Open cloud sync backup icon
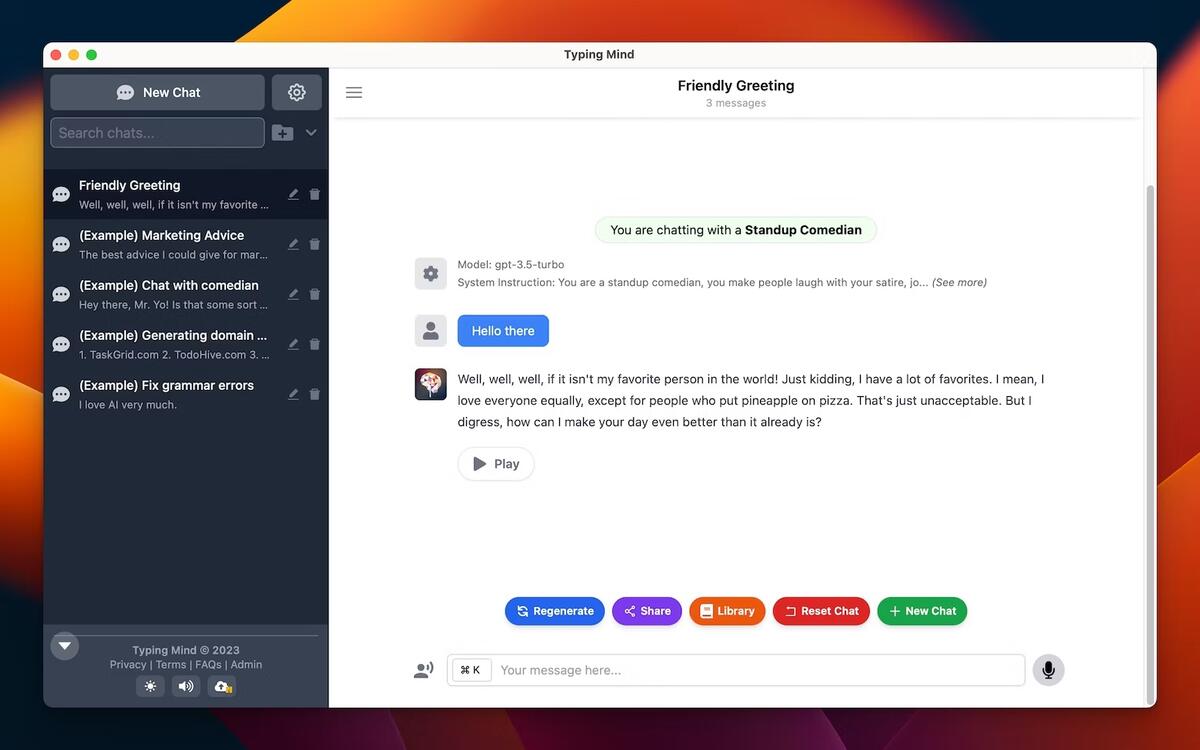 [x=222, y=686]
